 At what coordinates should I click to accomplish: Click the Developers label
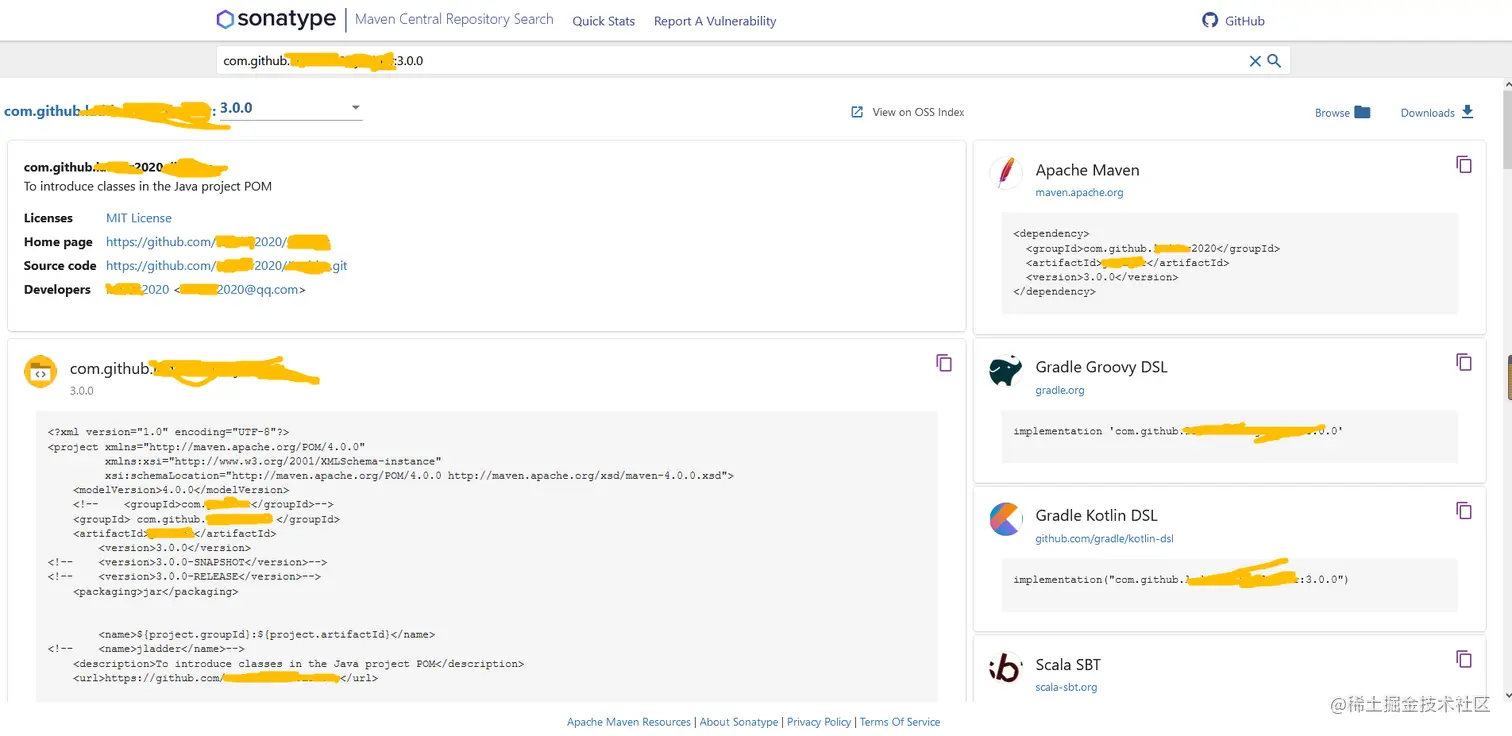click(x=57, y=290)
